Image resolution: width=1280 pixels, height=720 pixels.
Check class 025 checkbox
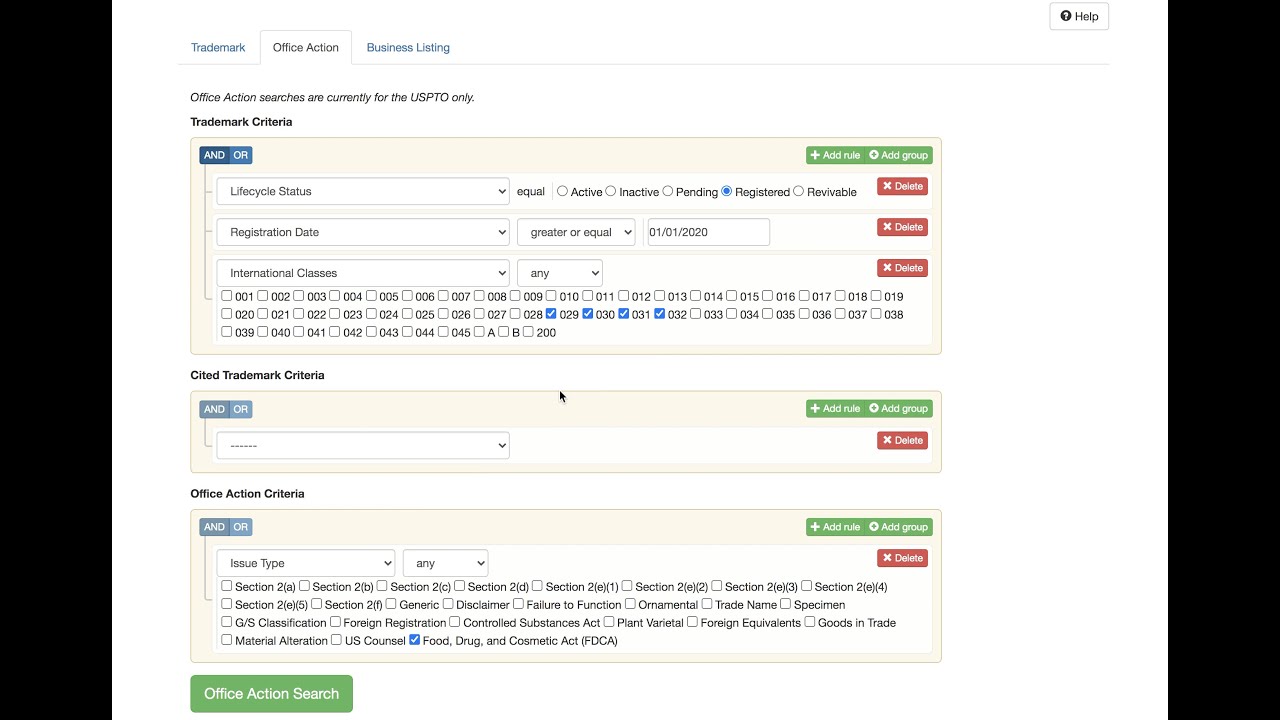coord(407,314)
